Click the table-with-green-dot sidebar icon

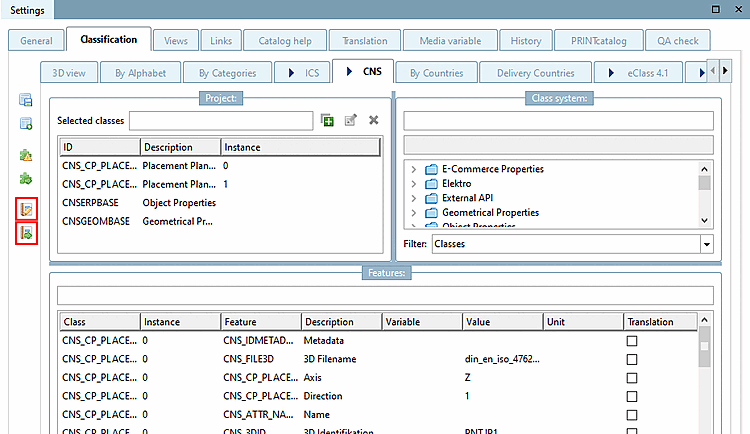[x=25, y=123]
